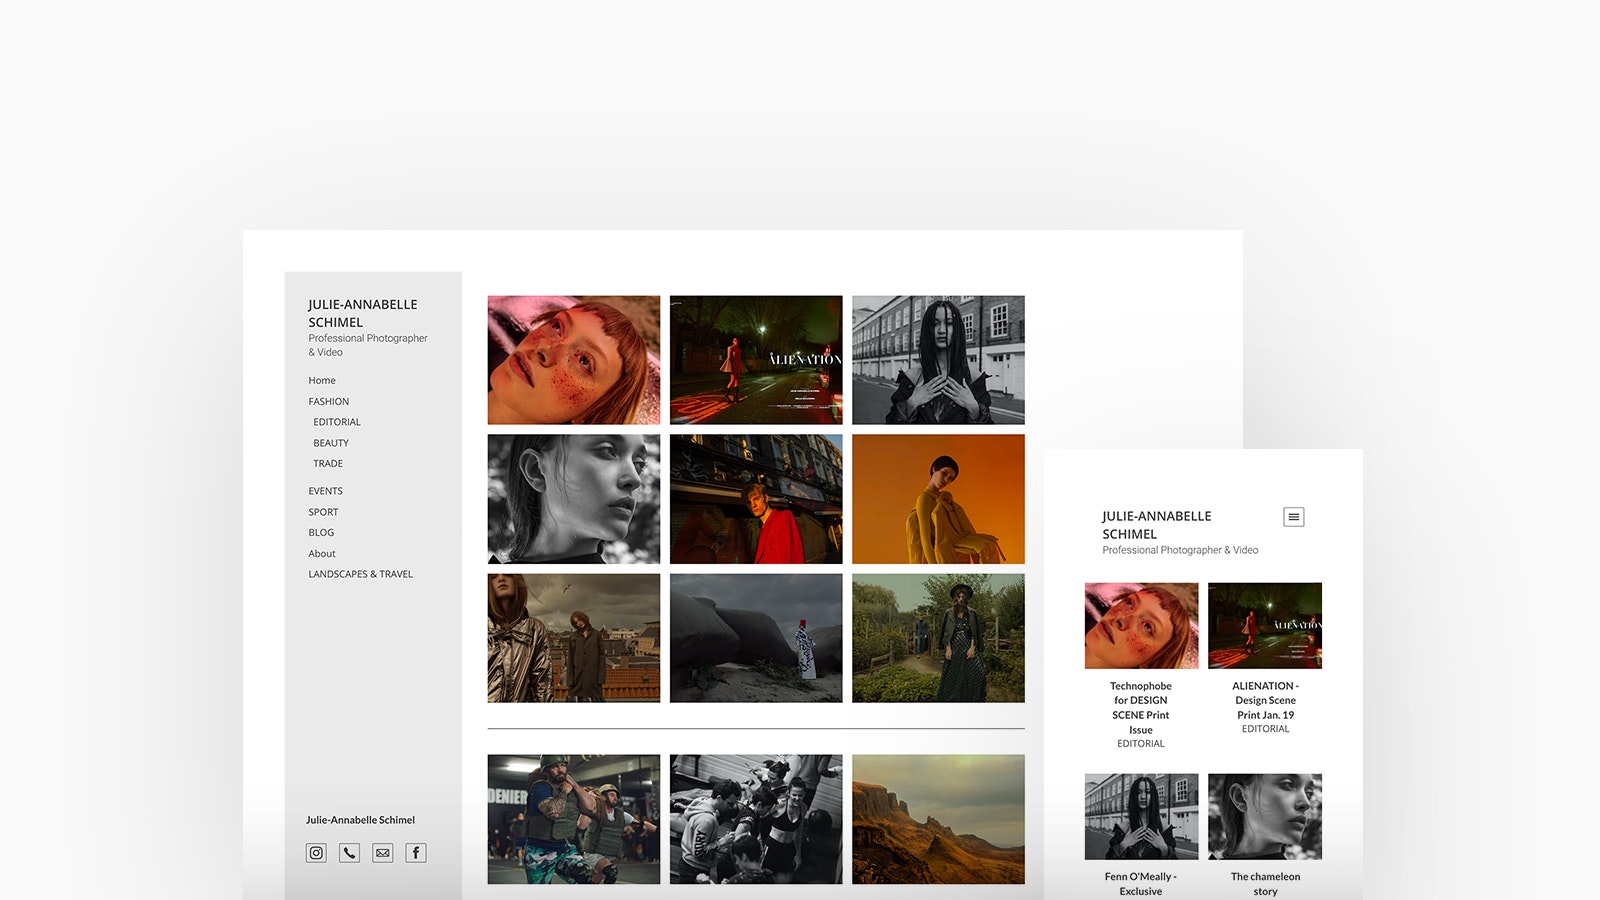Click the JULIE-ANNABELLE SCHIMEL site title in the sidebar

coord(362,313)
